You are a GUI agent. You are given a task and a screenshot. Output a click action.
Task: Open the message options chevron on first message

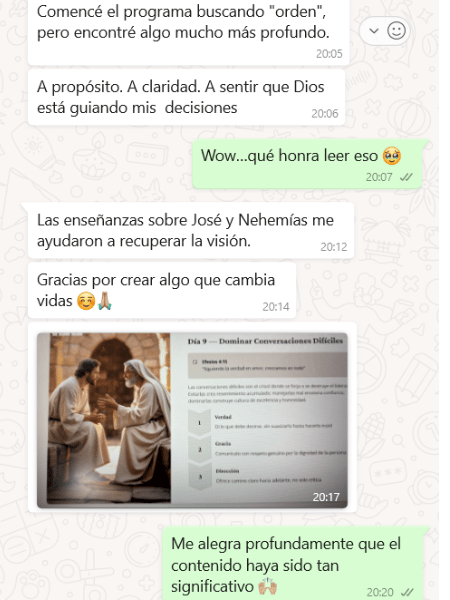tap(374, 31)
